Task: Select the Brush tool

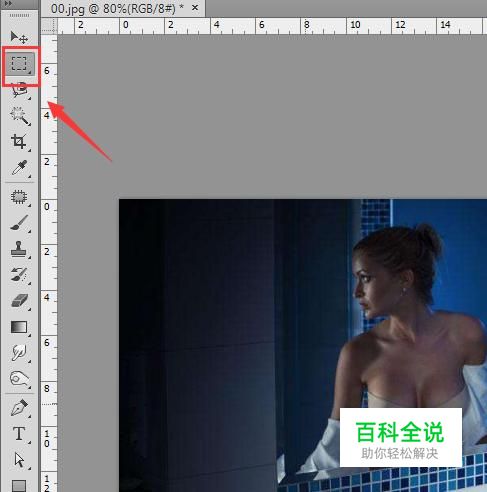Action: [x=19, y=223]
